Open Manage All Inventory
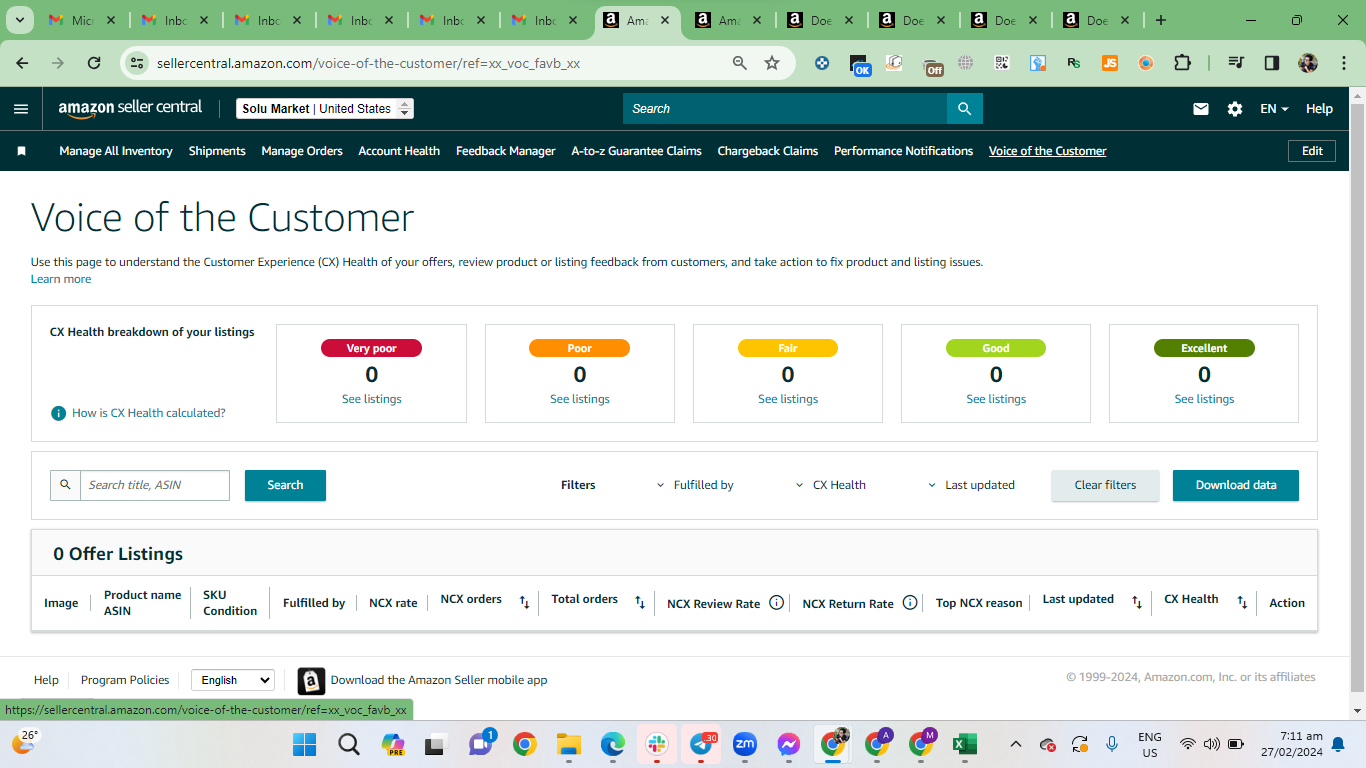The height and width of the screenshot is (768, 1366). point(116,151)
